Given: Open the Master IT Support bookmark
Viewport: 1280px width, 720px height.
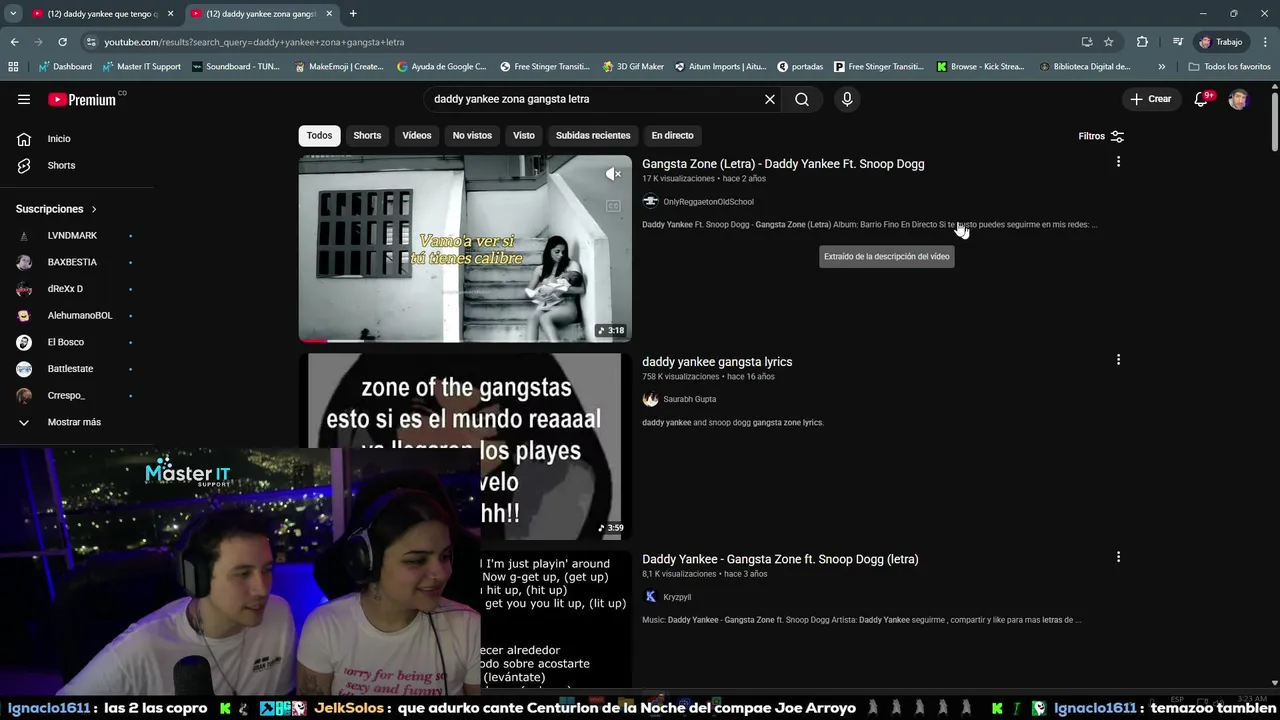Looking at the screenshot, I should [x=142, y=67].
